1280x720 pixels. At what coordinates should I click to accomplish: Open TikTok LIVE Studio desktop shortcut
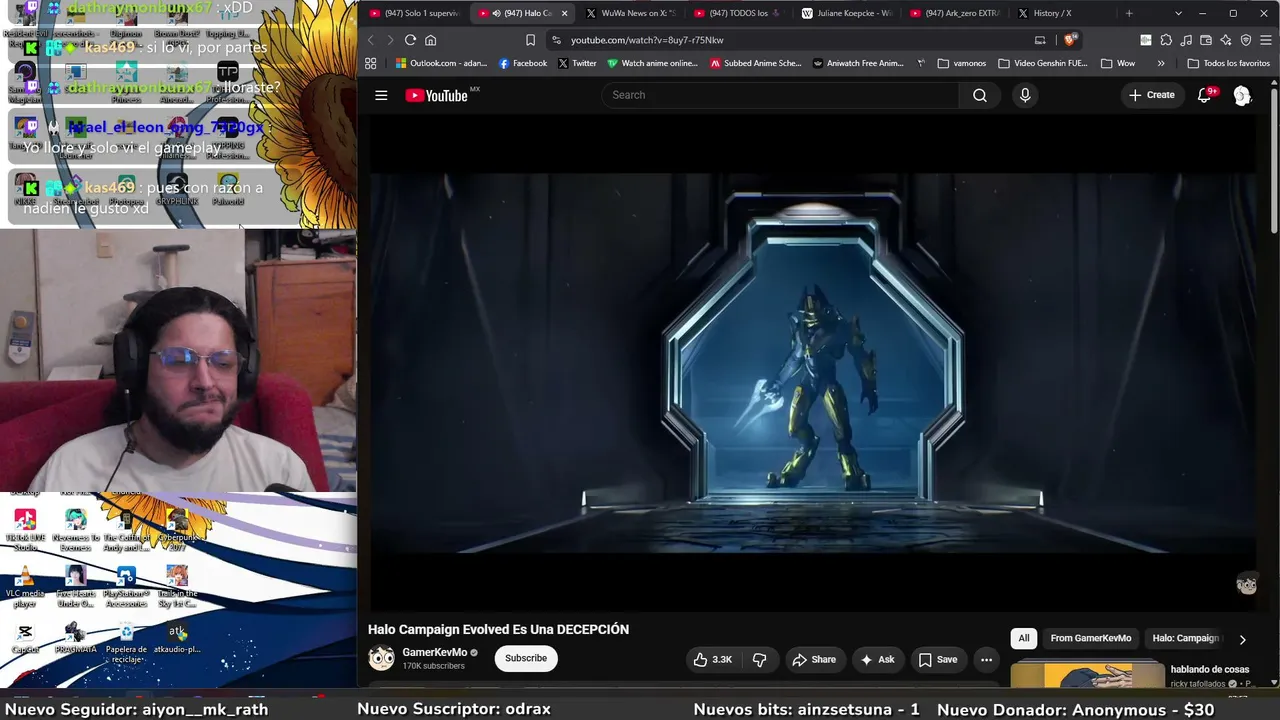[x=25, y=530]
